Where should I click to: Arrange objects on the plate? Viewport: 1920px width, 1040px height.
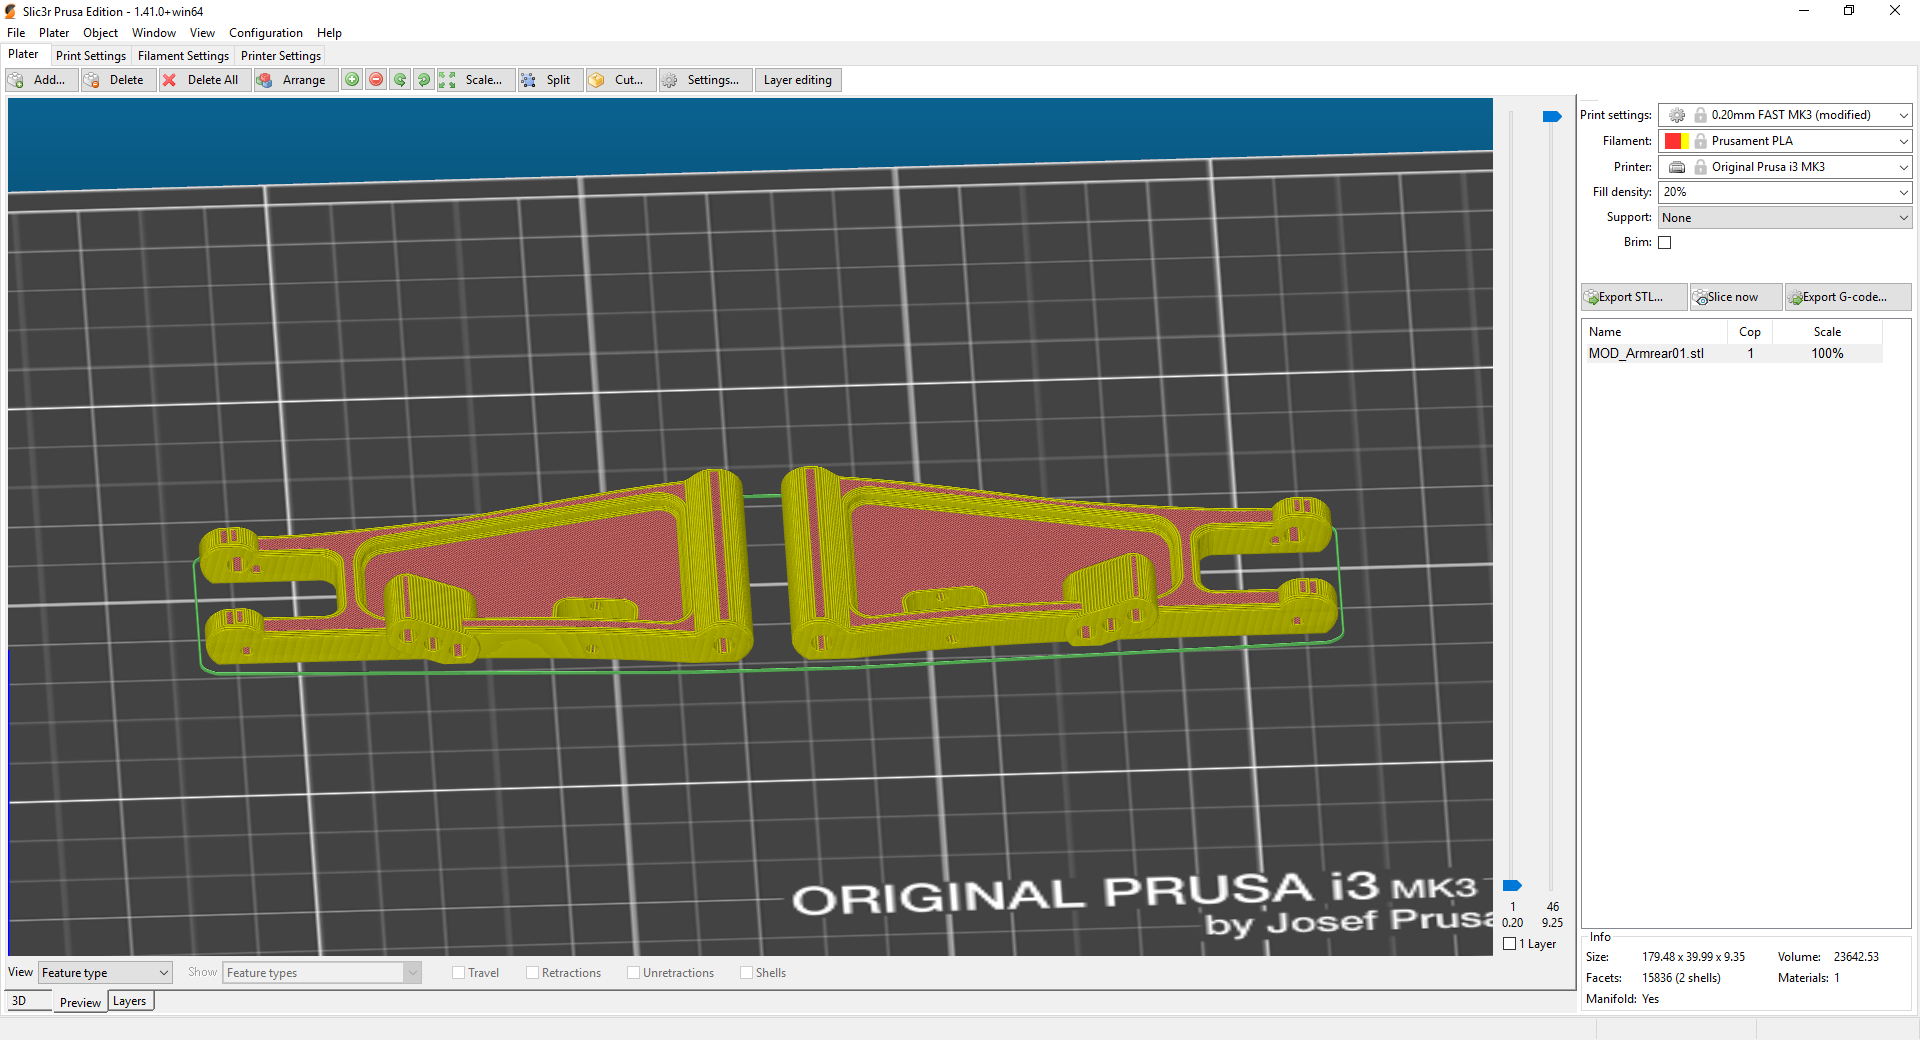(294, 80)
